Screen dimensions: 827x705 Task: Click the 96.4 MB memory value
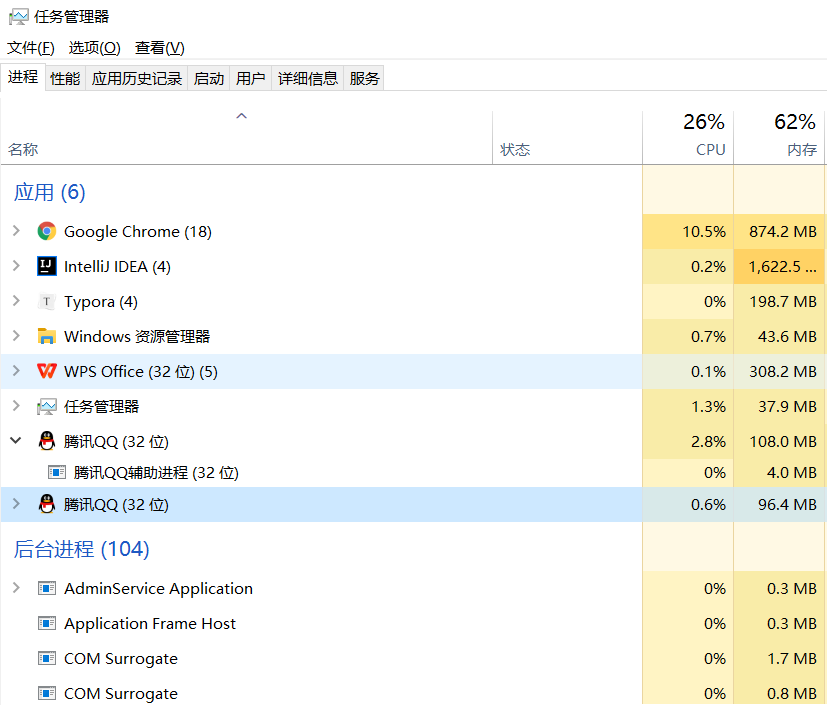(787, 505)
